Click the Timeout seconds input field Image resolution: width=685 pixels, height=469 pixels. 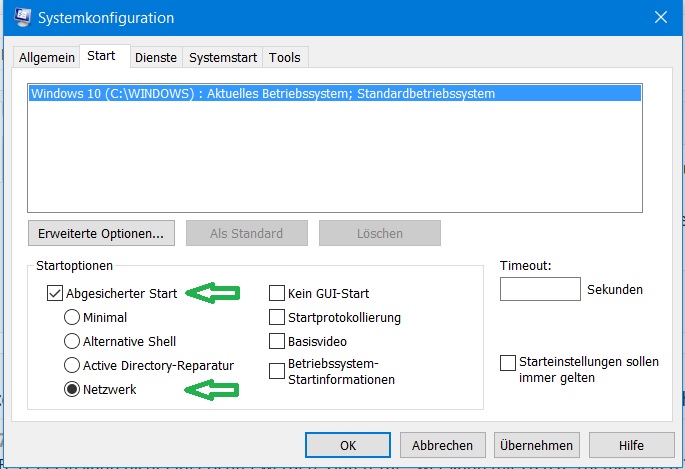point(540,289)
